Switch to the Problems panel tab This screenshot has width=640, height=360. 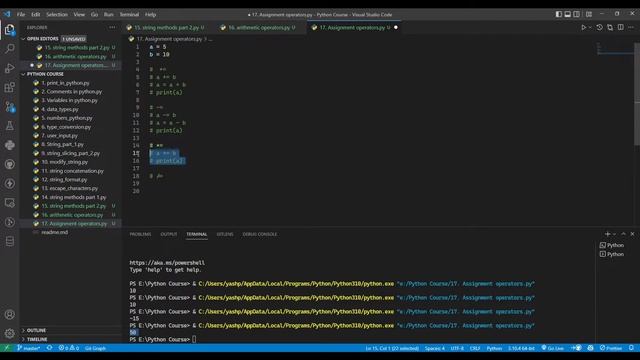140,234
